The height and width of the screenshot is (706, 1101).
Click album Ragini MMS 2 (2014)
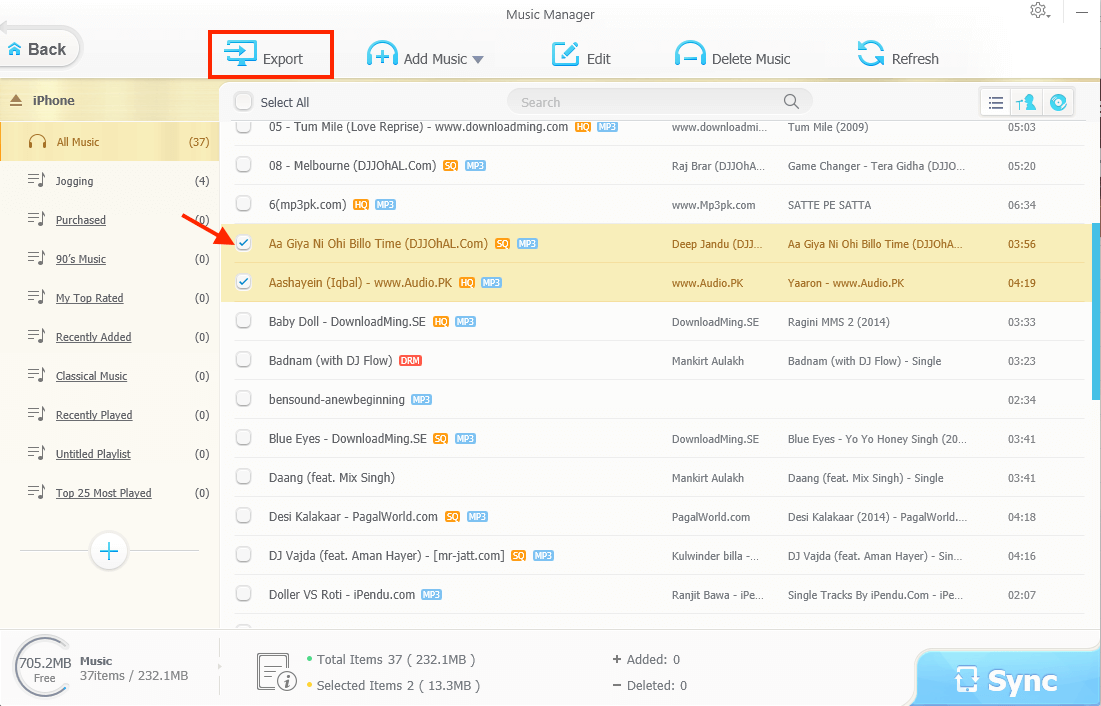coord(838,322)
